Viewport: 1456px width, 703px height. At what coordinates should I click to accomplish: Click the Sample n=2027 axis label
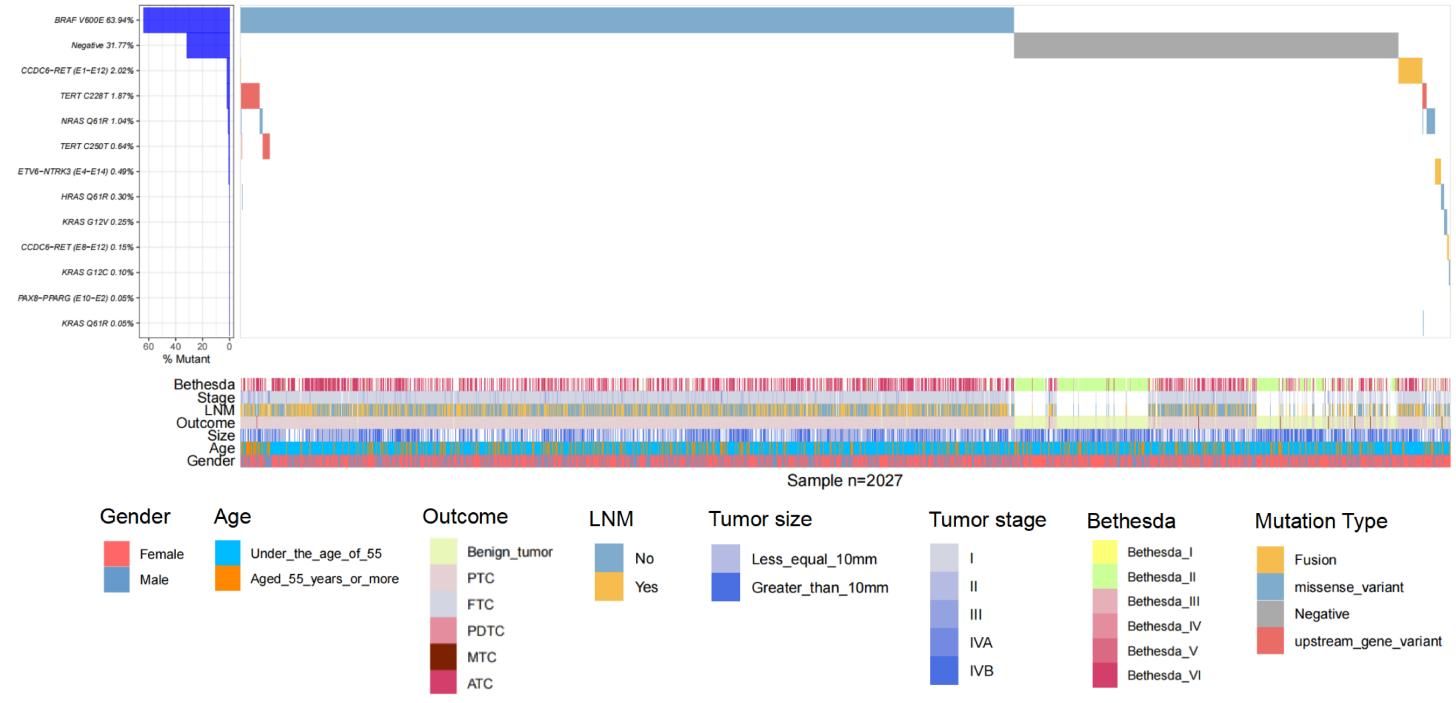click(845, 481)
